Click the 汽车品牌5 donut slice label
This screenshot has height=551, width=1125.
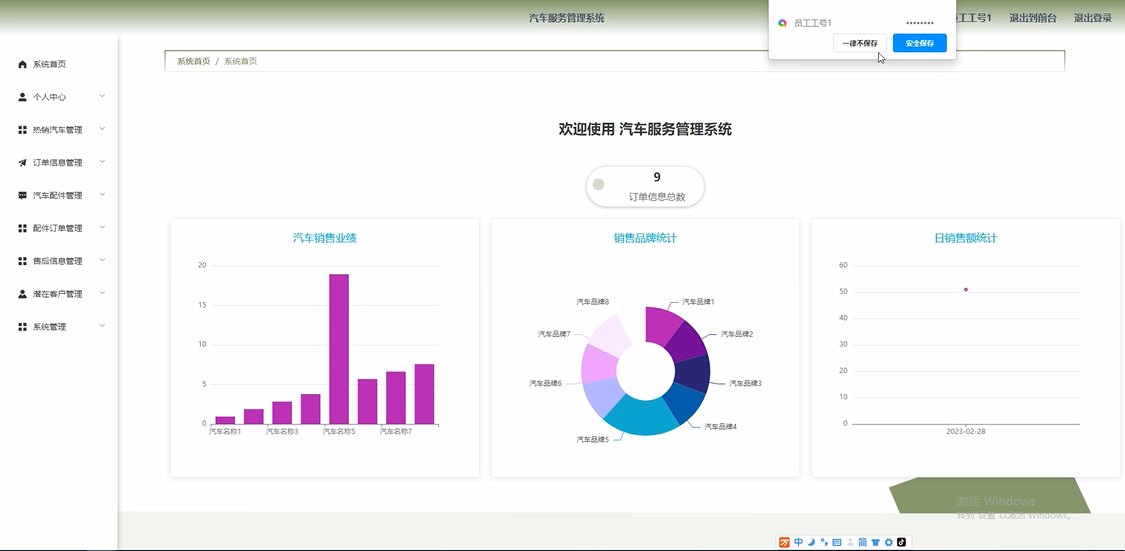pos(593,439)
